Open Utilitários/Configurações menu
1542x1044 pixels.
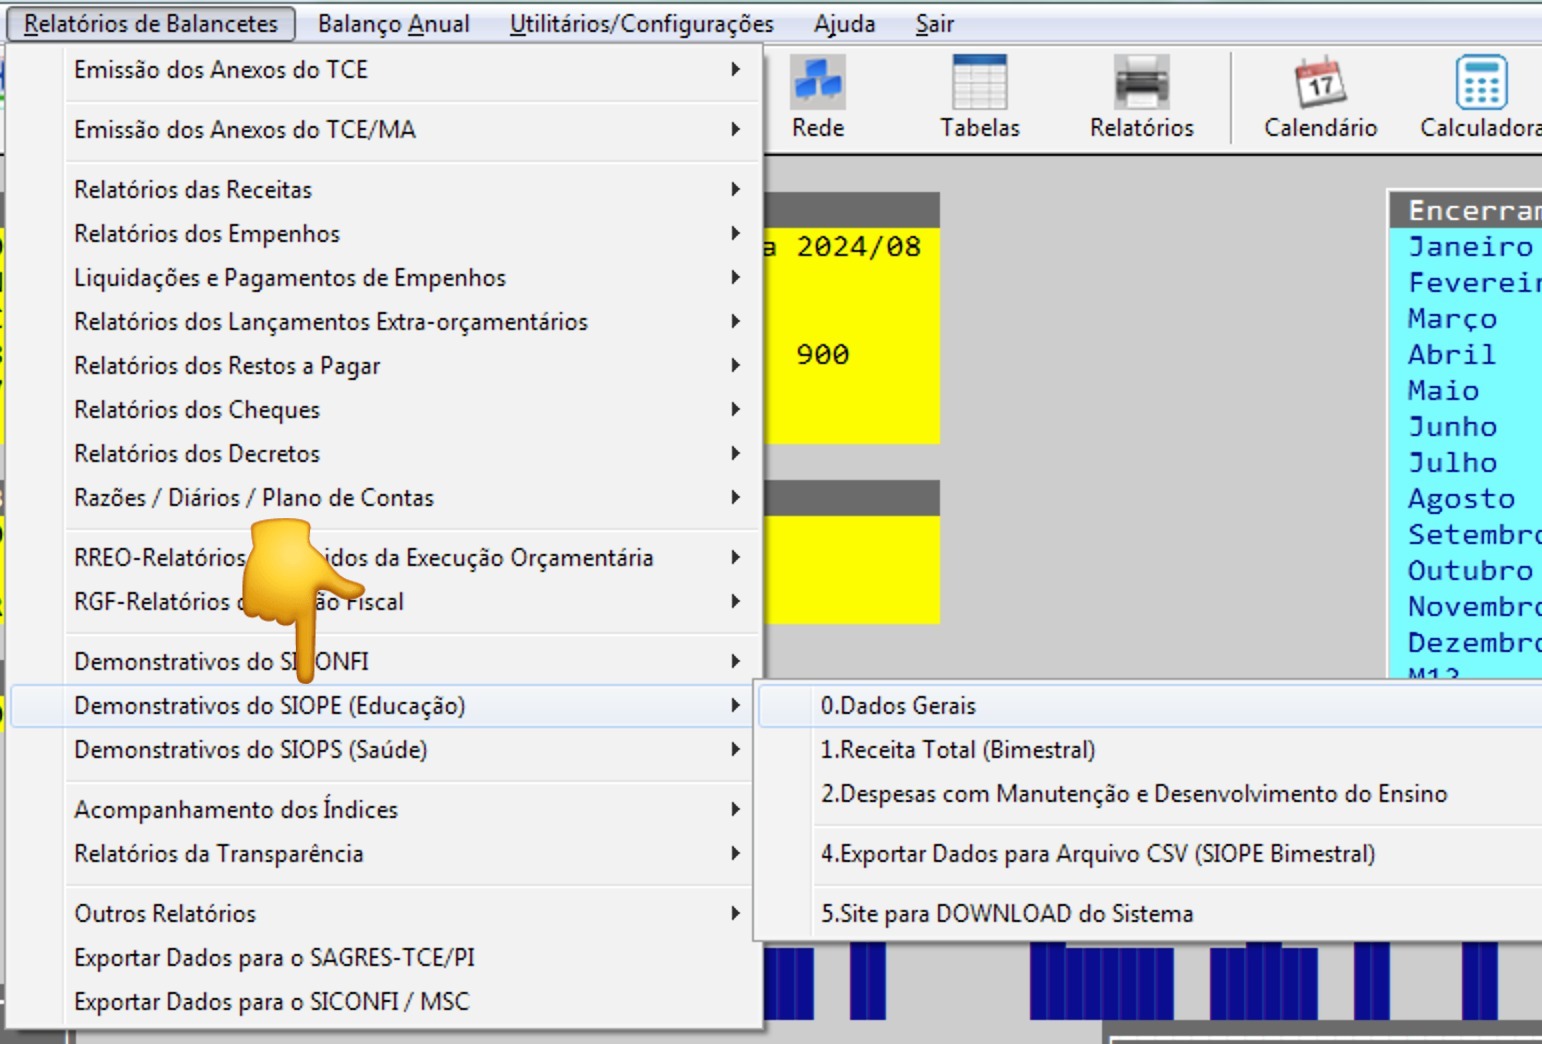(642, 24)
